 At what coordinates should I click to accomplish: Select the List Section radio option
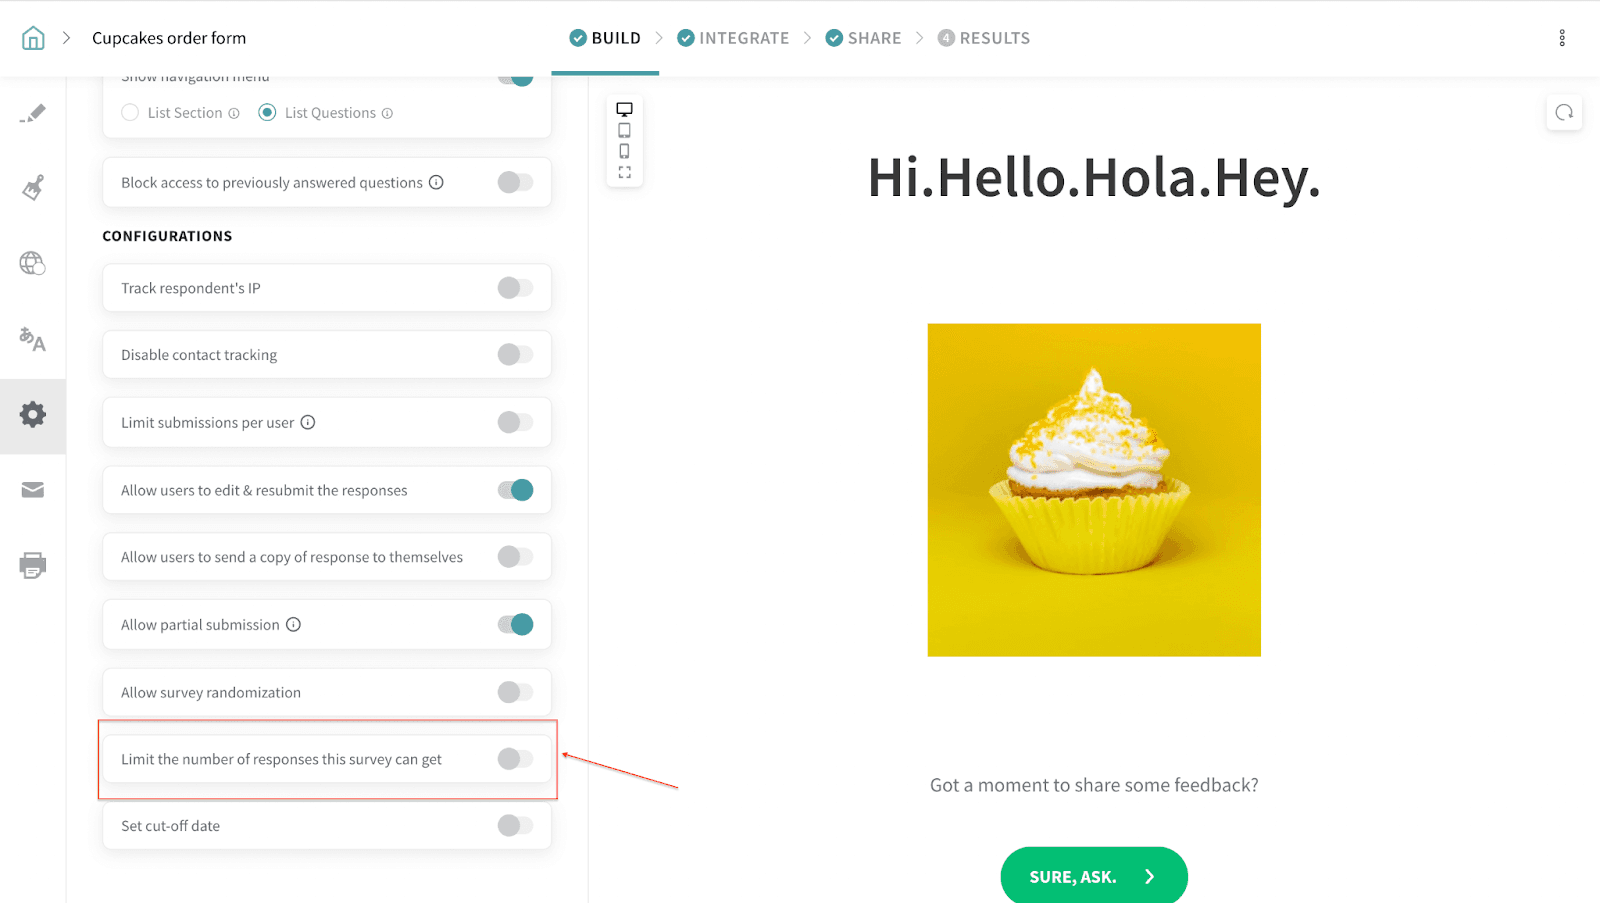(130, 113)
